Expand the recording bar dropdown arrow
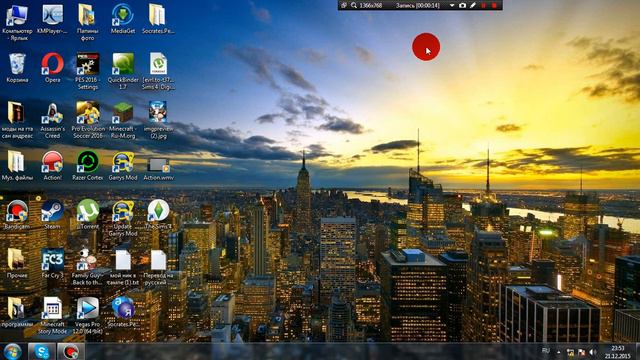This screenshot has width=640, height=360. click(x=452, y=5)
